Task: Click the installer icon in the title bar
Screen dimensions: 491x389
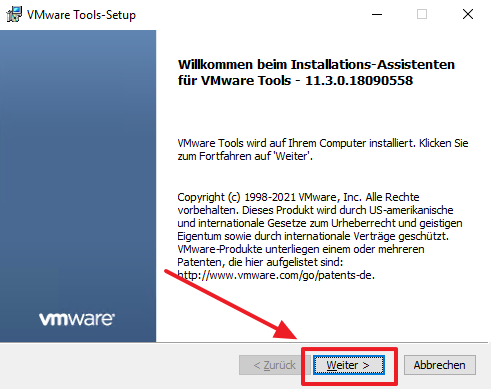Action: pyautogui.click(x=14, y=14)
